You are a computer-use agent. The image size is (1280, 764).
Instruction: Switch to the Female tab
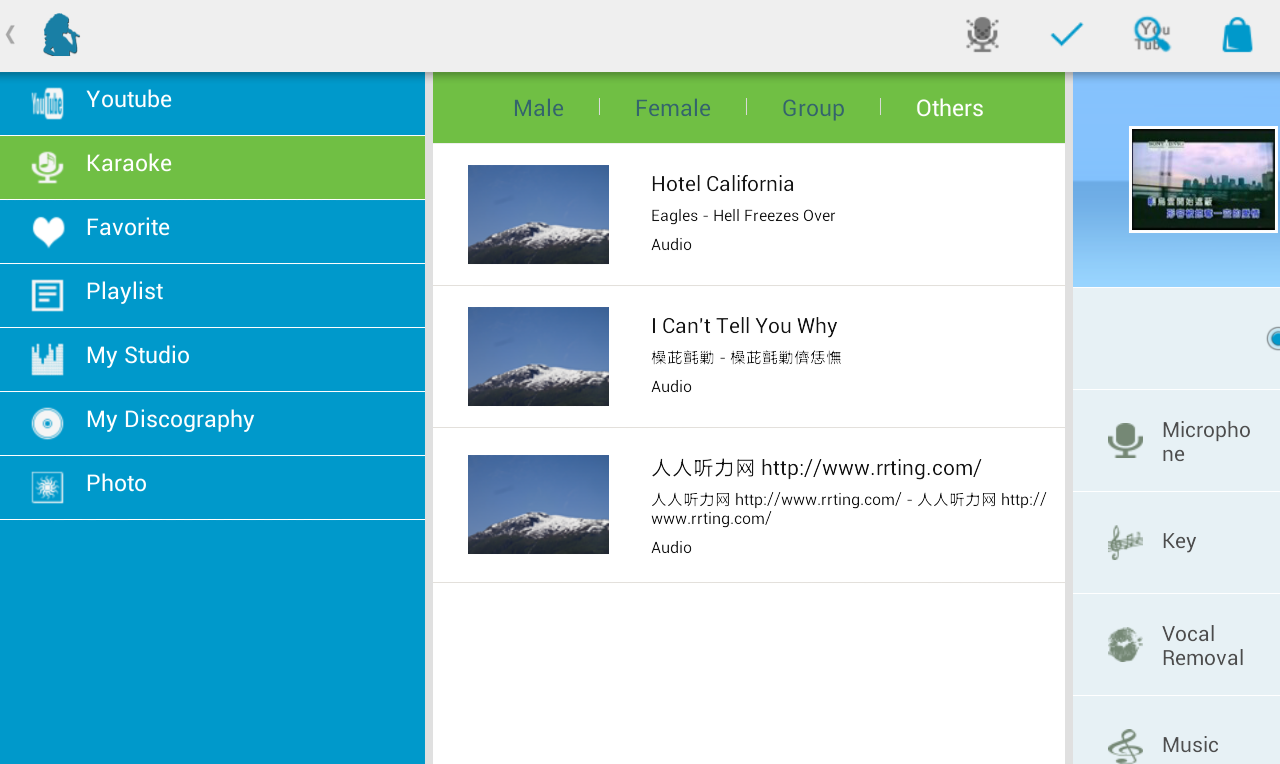673,108
